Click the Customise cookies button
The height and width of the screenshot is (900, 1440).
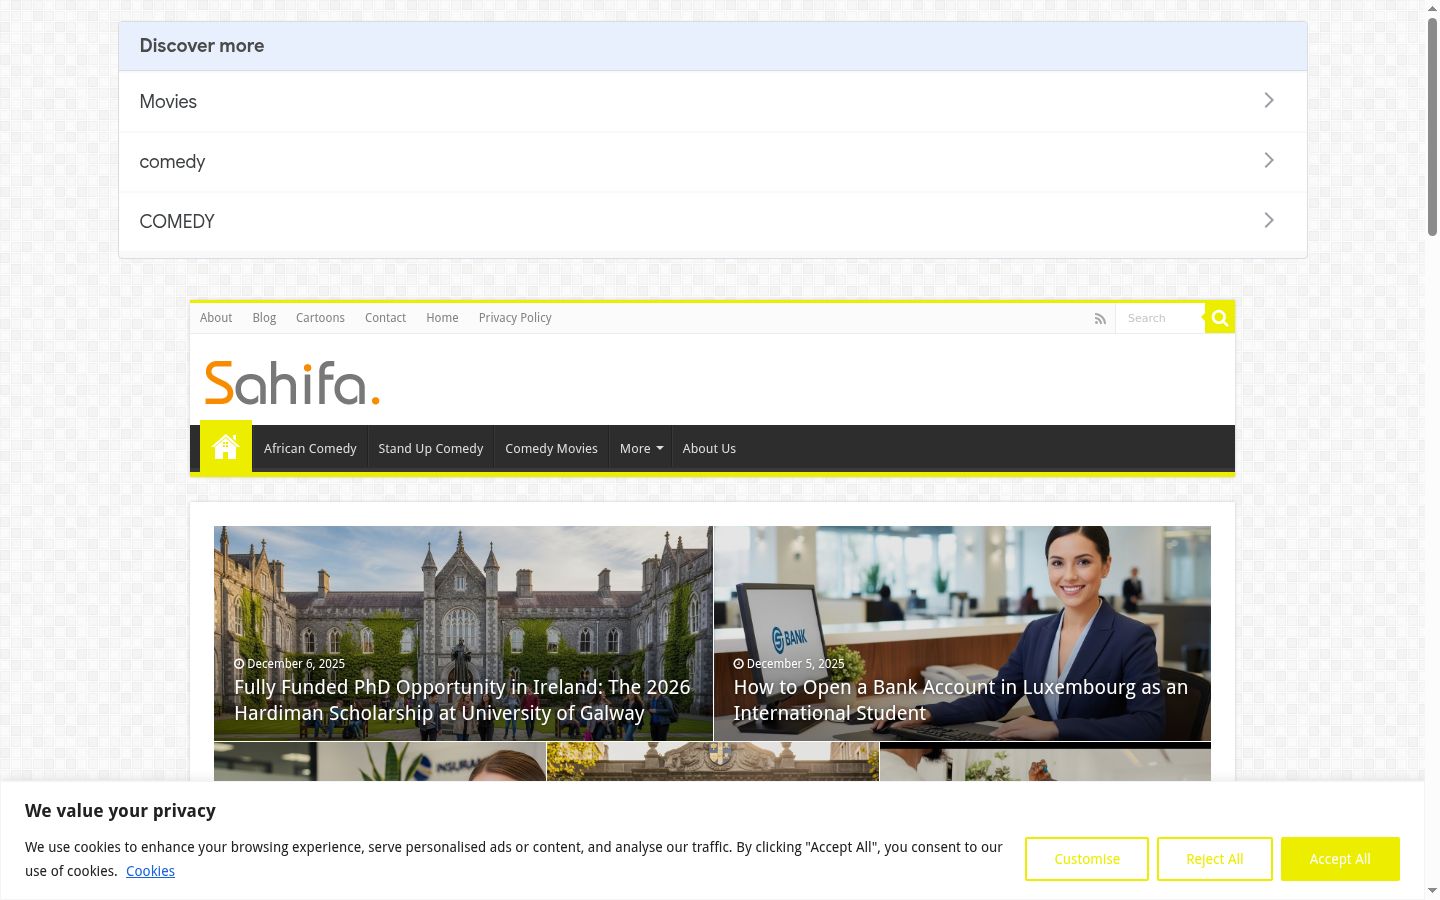(1087, 859)
